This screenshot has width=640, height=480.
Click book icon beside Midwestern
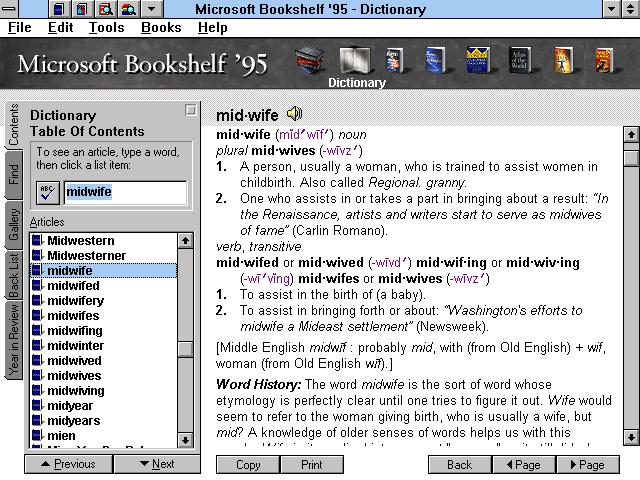(x=37, y=240)
